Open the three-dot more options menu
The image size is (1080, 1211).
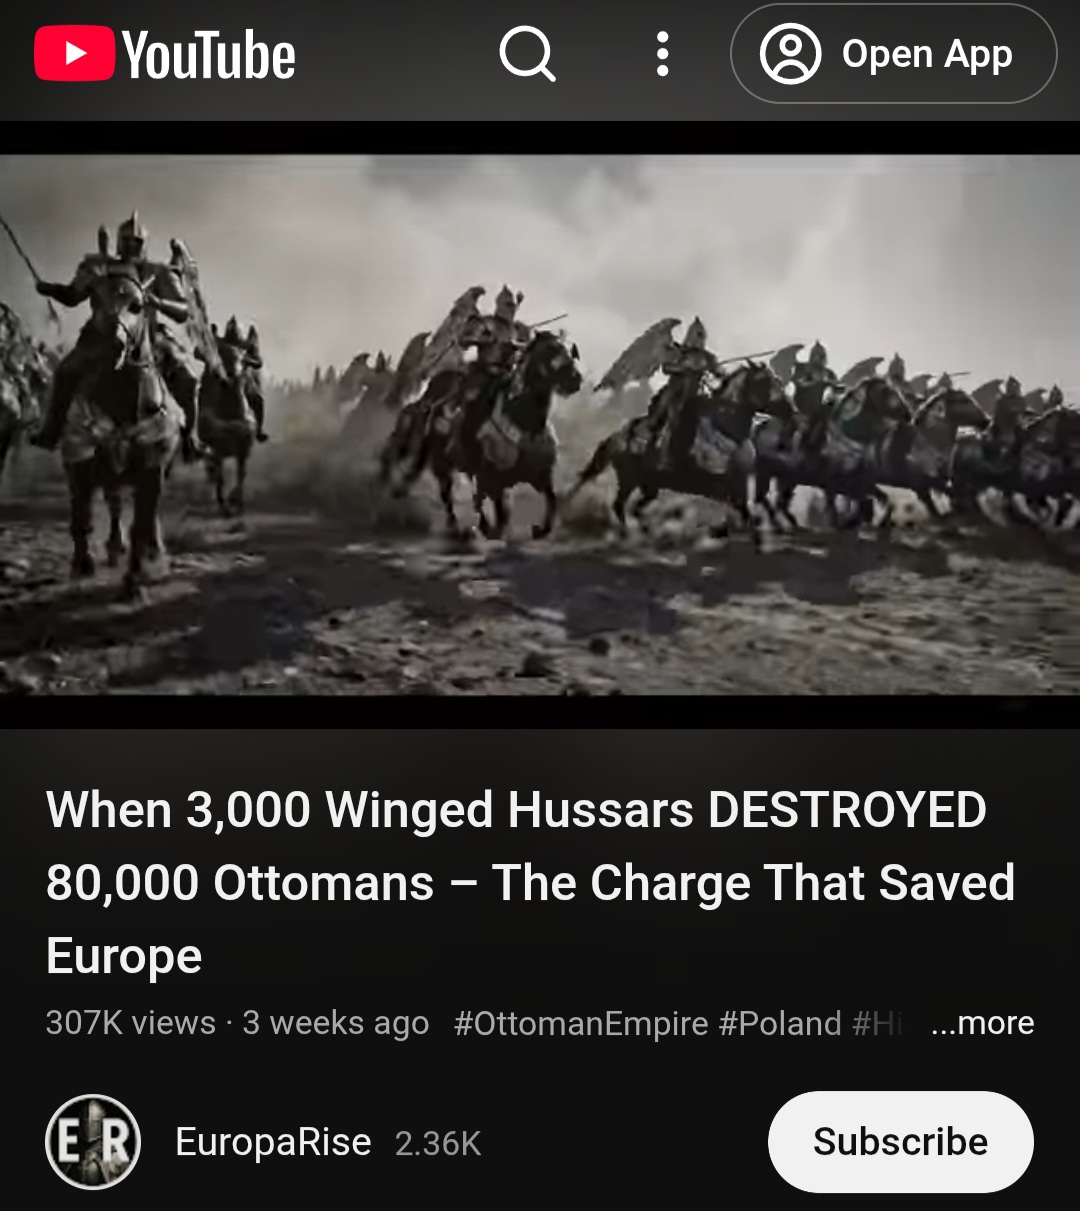pos(662,54)
